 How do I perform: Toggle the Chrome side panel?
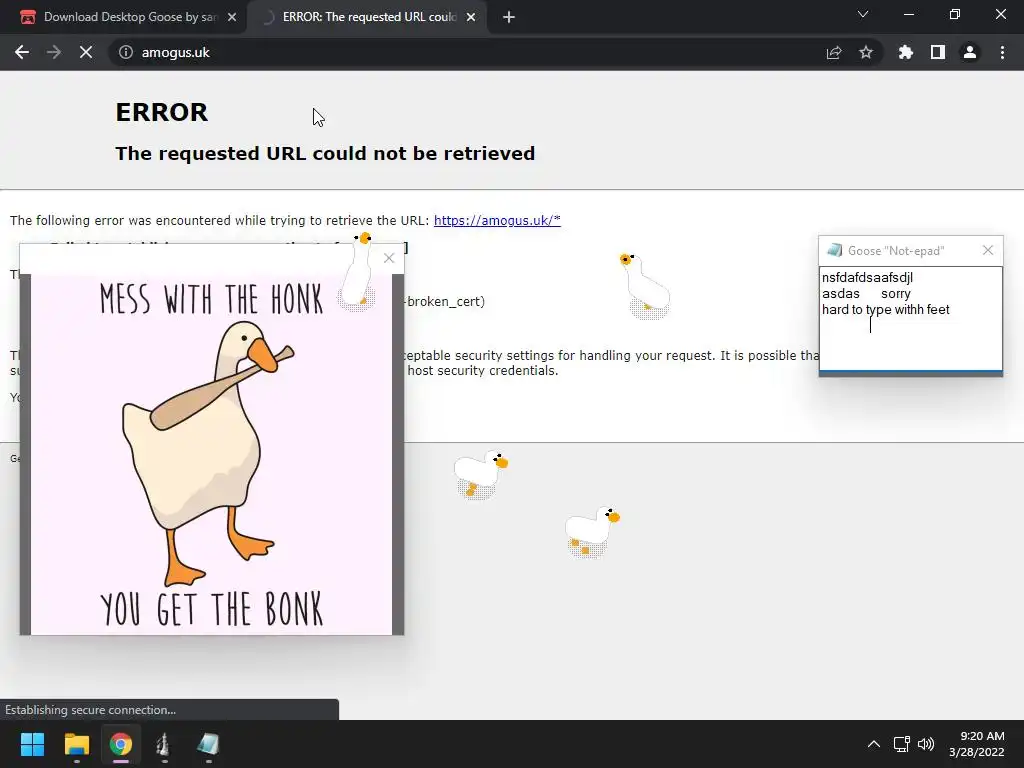pos(938,52)
